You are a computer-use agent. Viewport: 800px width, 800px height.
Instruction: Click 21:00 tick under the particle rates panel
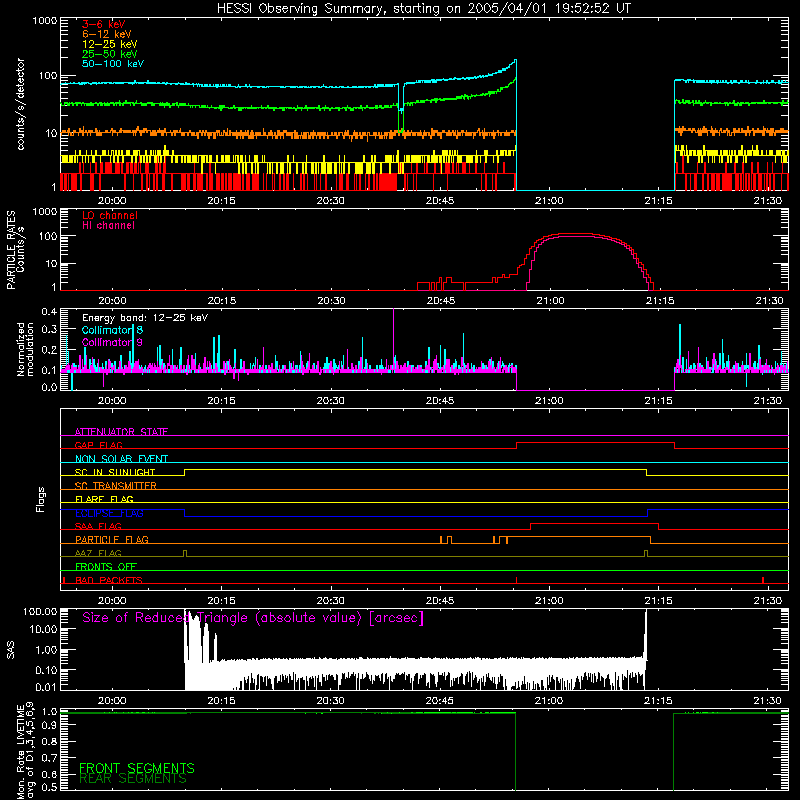click(x=550, y=301)
